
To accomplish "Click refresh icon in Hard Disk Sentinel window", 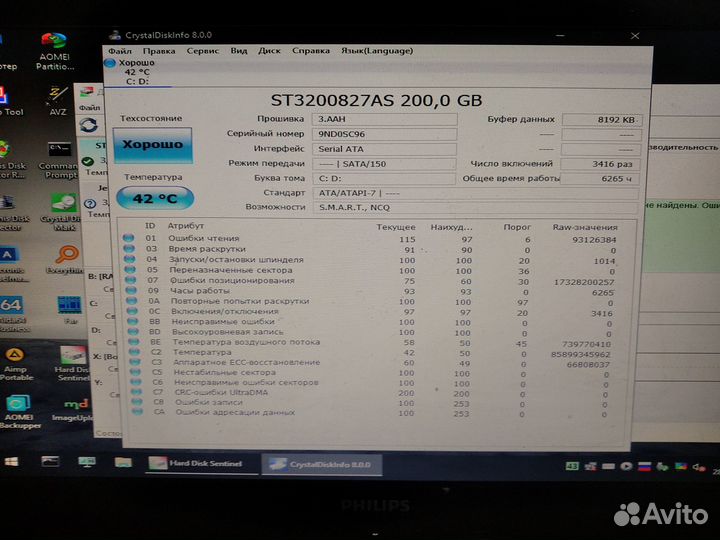I will pos(88,125).
